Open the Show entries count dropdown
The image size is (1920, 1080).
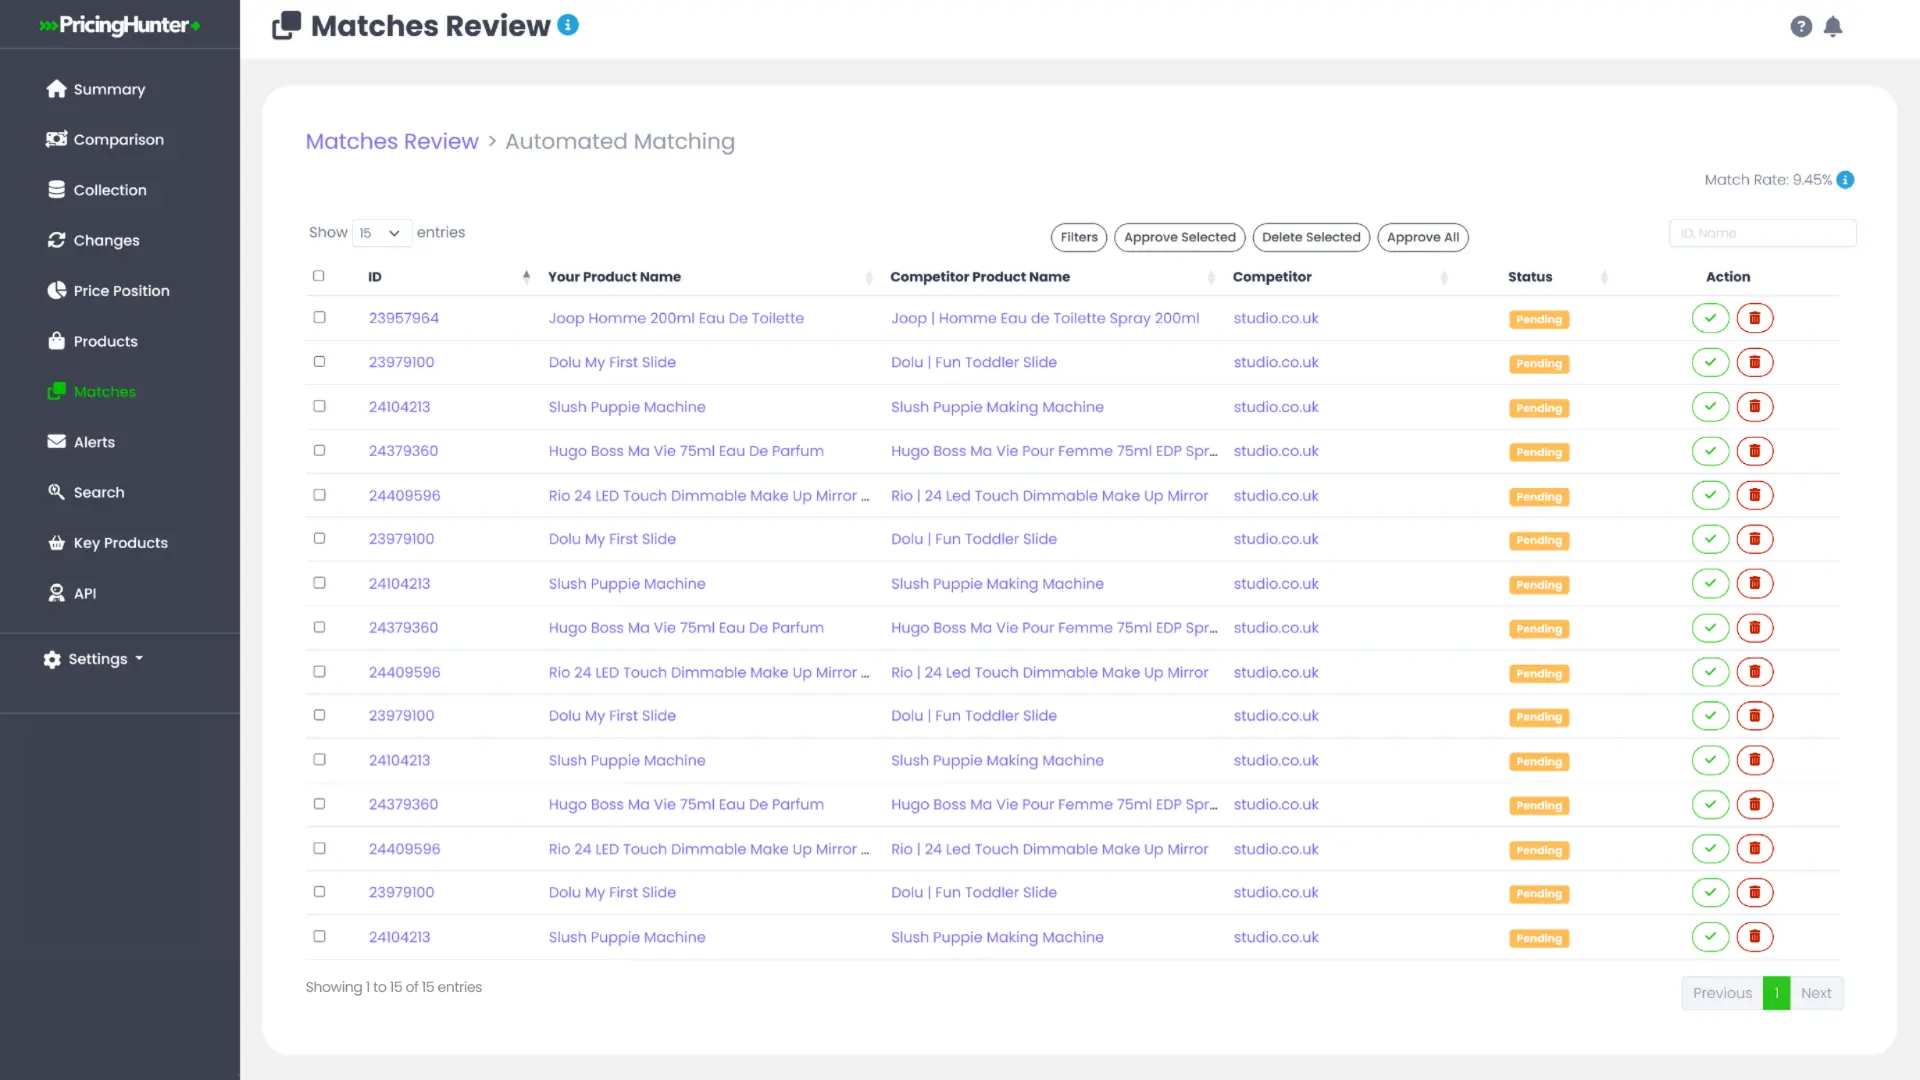click(x=381, y=233)
